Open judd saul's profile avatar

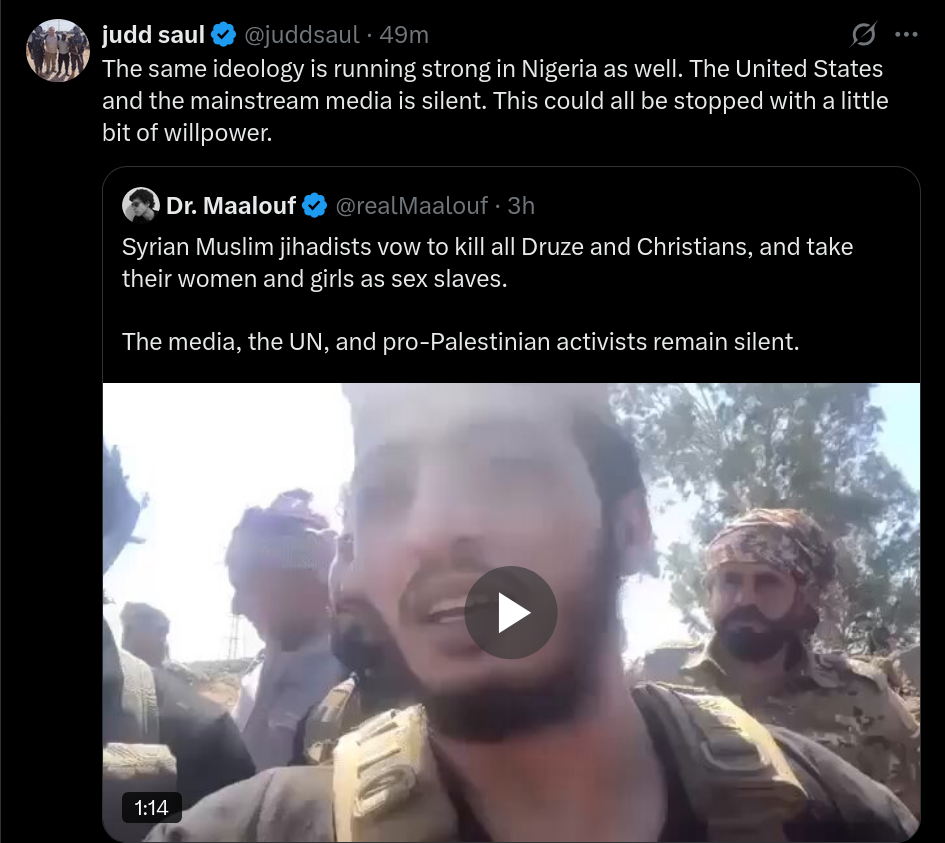coord(58,50)
